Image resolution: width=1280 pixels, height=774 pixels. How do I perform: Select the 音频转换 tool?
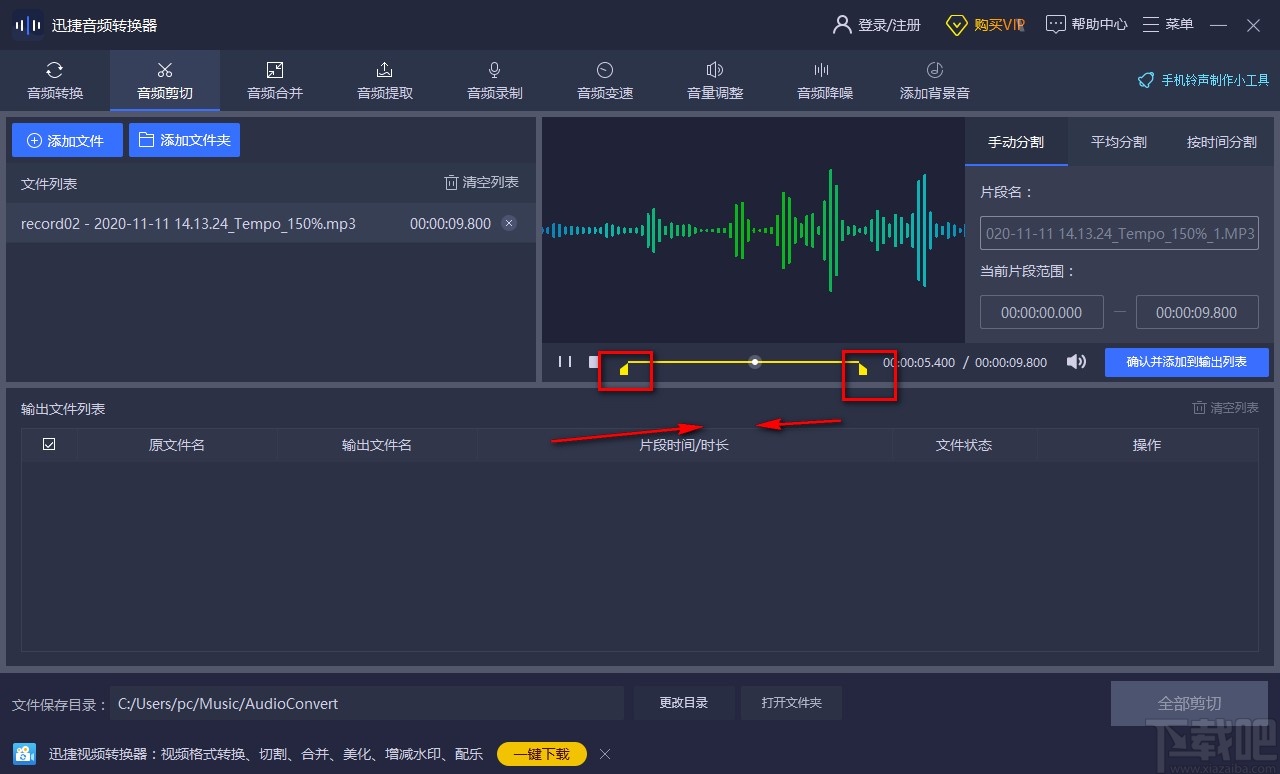tap(55, 80)
